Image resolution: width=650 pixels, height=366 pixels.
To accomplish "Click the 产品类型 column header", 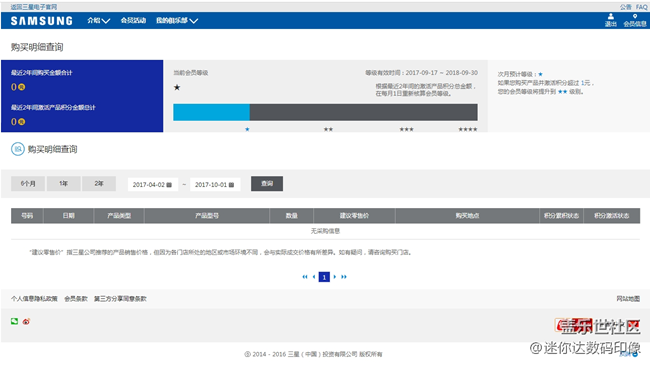I will point(119,216).
